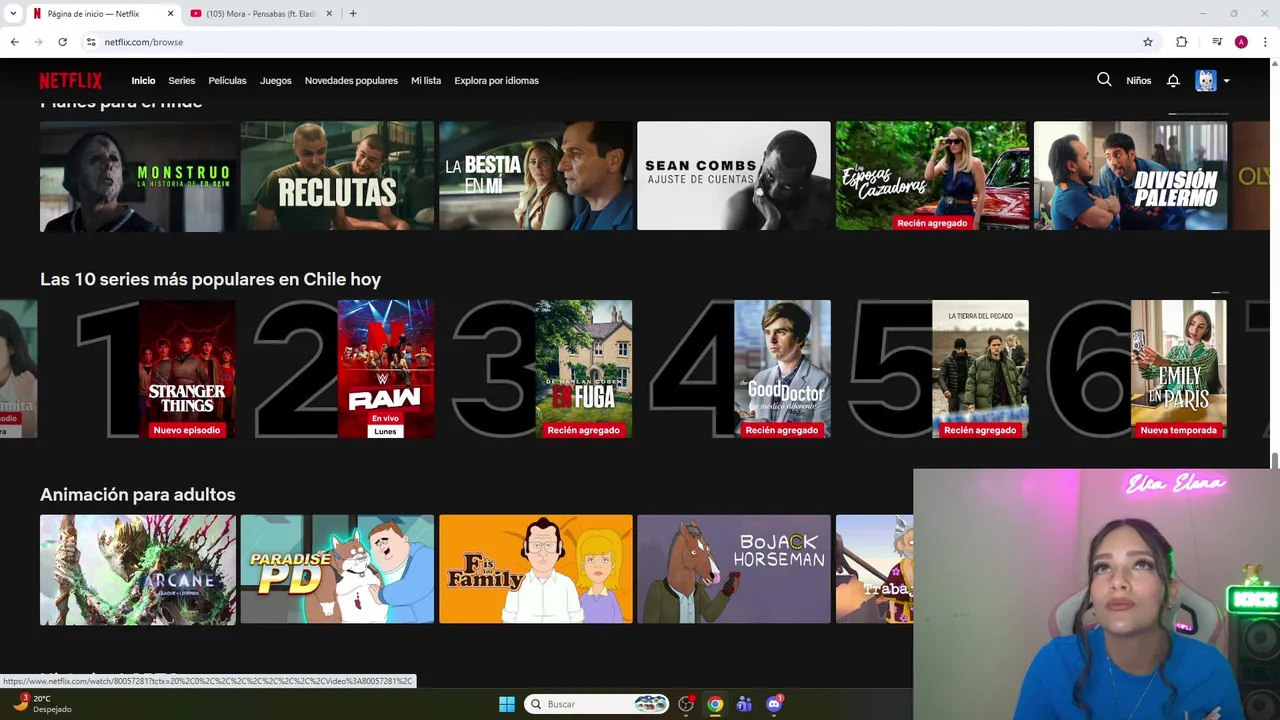Click Las 10 series más populares heading
The width and height of the screenshot is (1280, 720).
[x=210, y=279]
